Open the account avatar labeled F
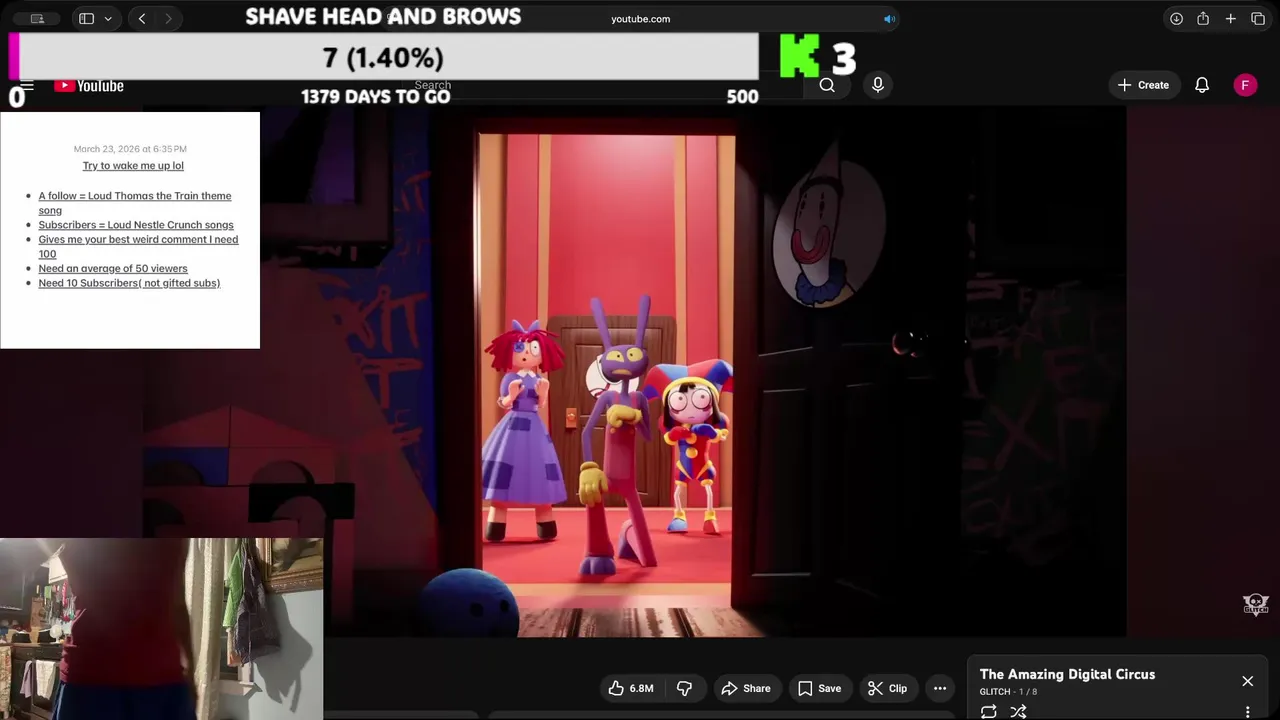1280x720 pixels. point(1245,85)
